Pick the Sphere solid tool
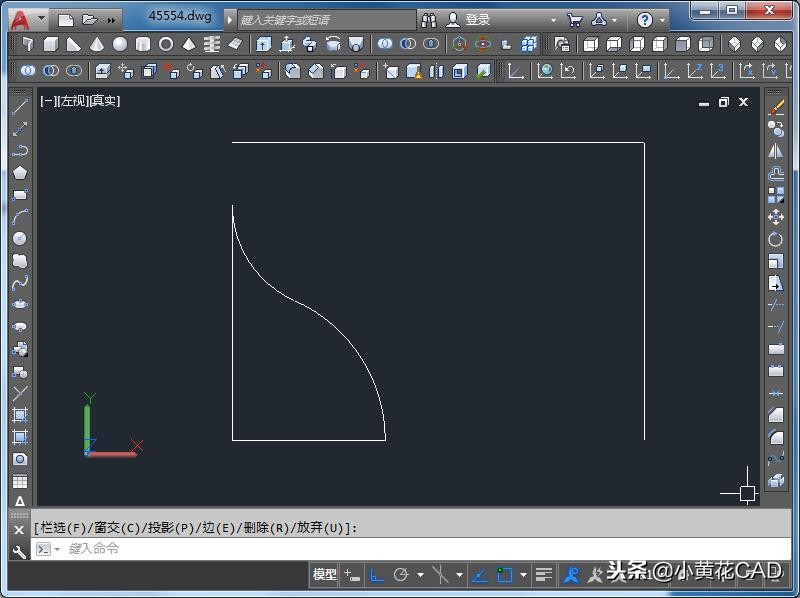 [120, 45]
